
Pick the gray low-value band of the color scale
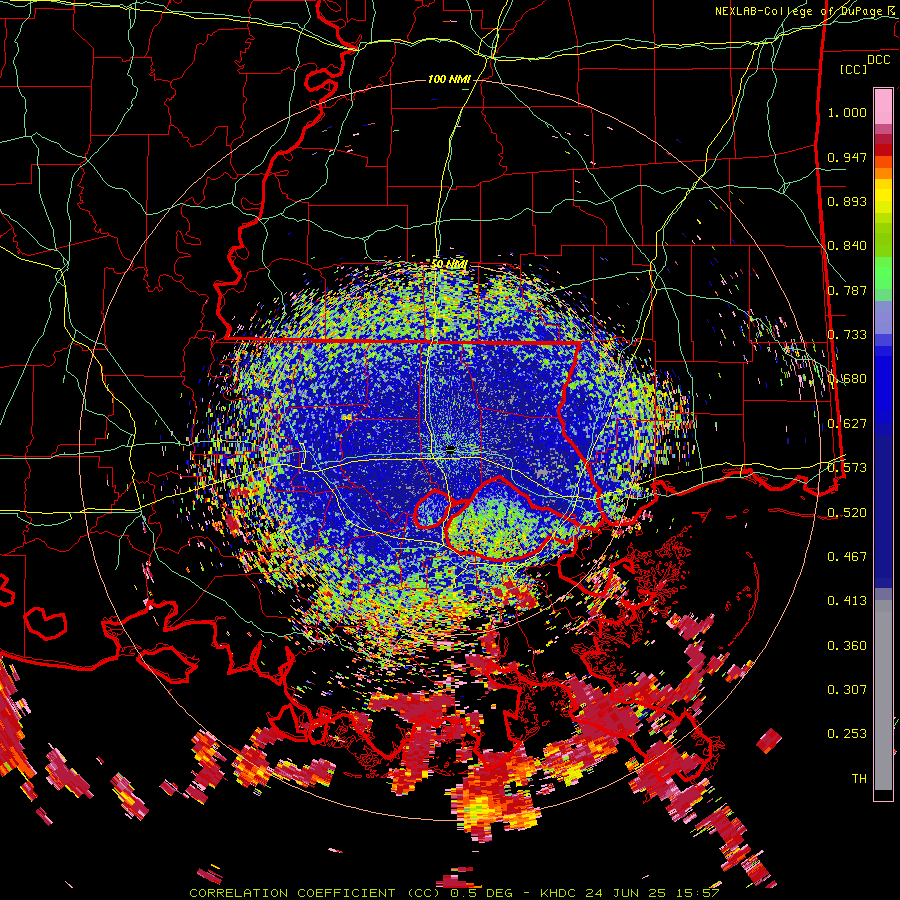click(x=883, y=695)
